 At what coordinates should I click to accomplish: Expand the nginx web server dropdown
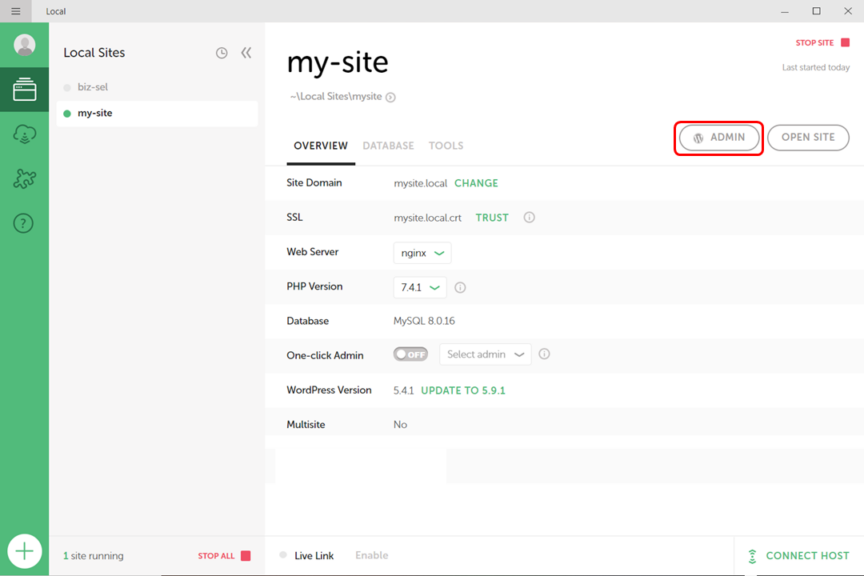point(422,253)
